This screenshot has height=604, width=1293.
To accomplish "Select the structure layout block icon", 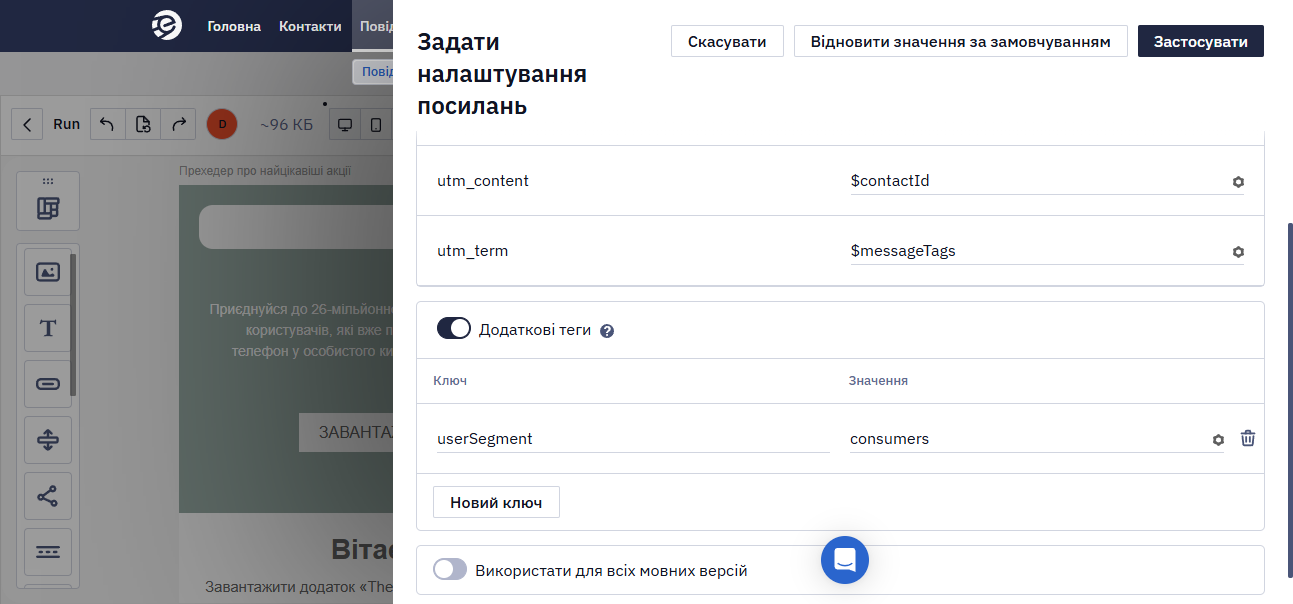I will (48, 208).
